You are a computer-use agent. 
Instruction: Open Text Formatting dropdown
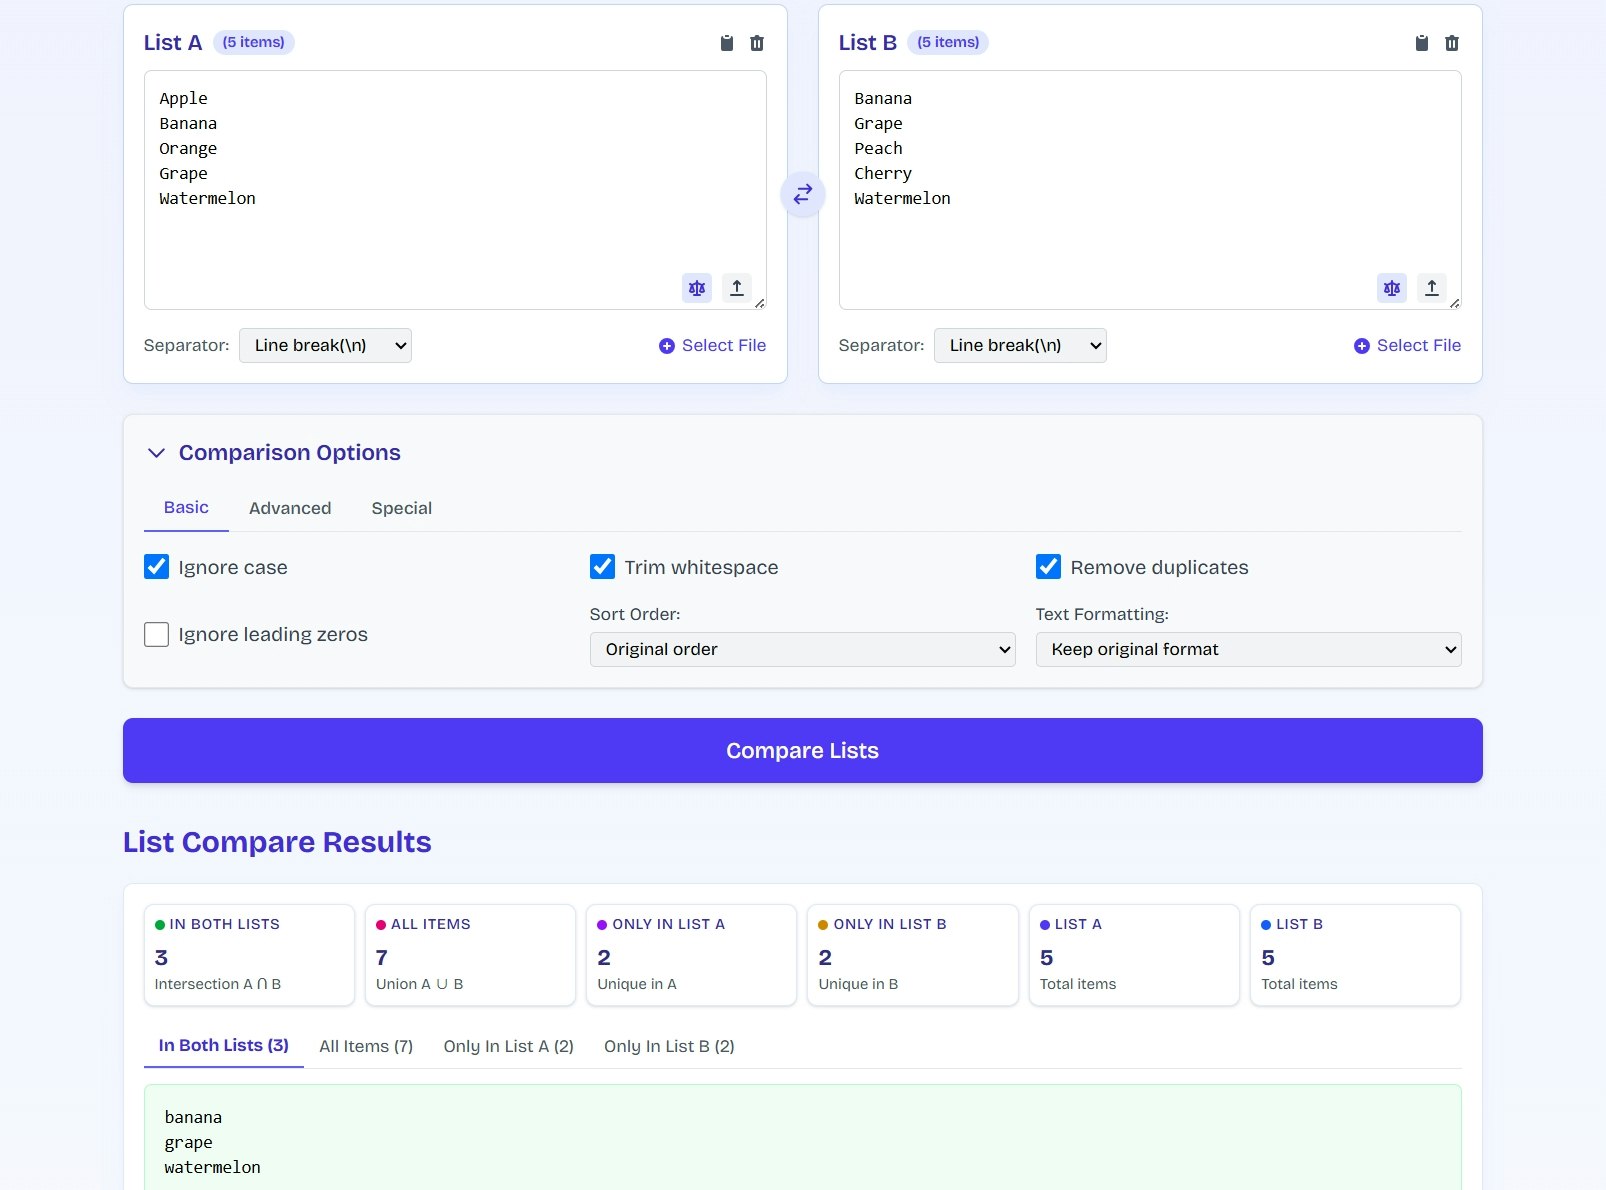1249,649
